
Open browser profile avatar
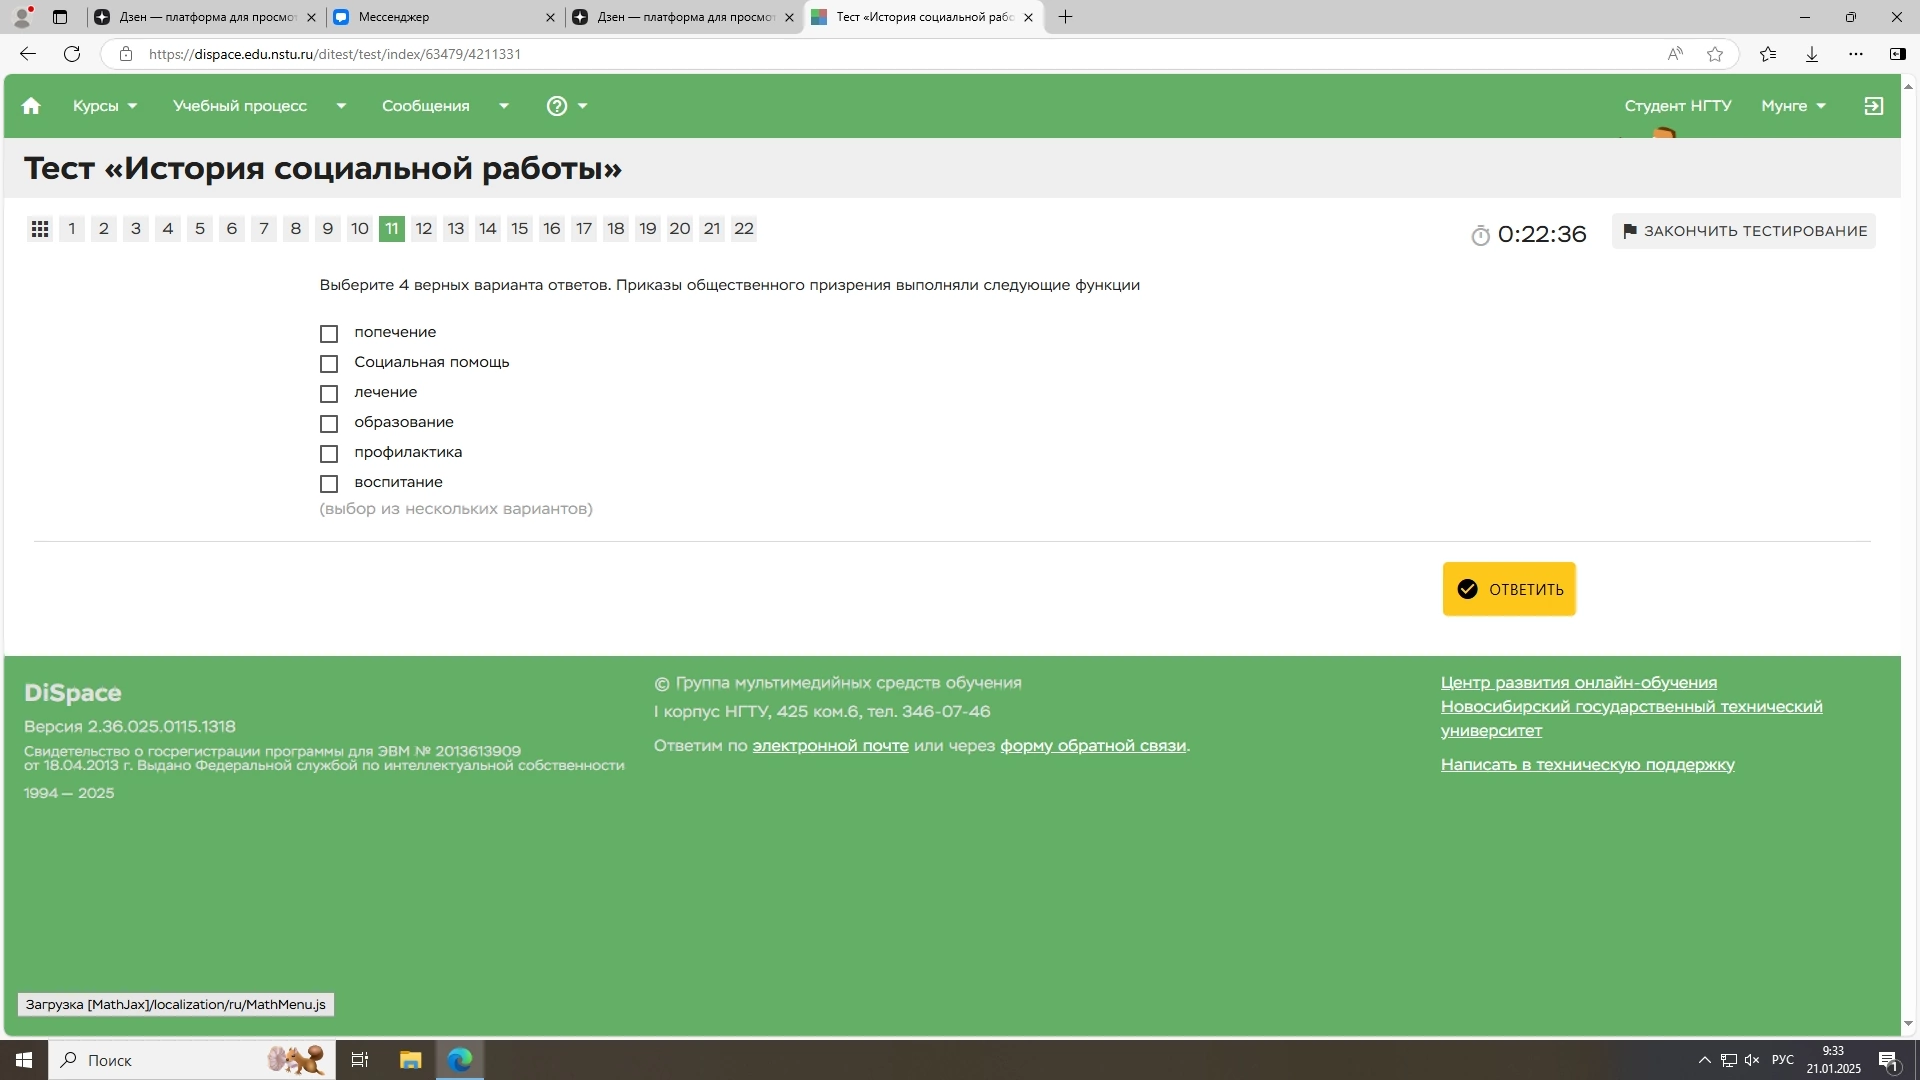click(x=22, y=17)
